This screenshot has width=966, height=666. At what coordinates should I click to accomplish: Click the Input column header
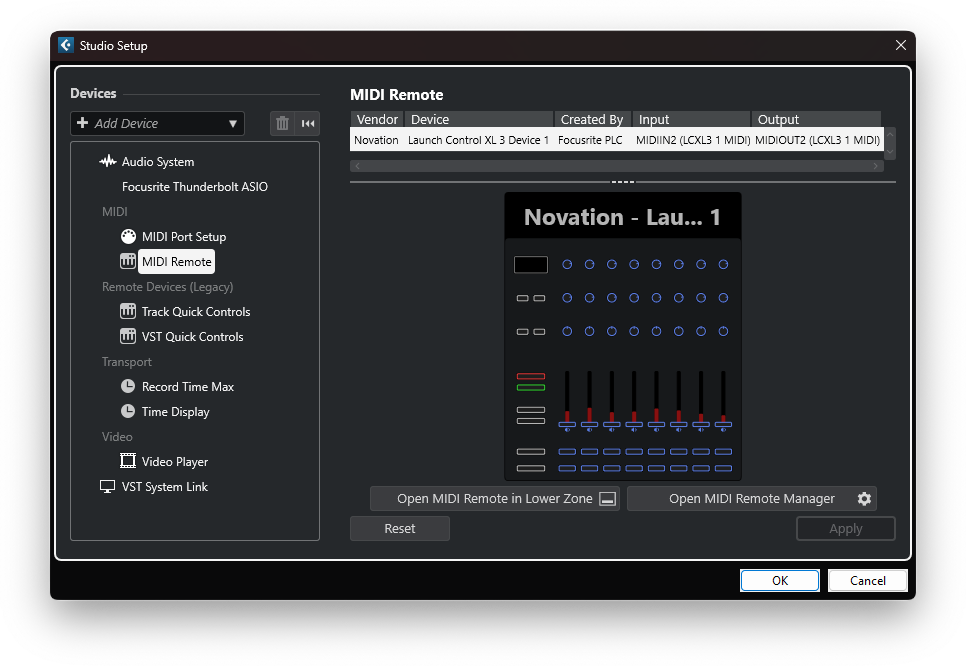pos(691,119)
